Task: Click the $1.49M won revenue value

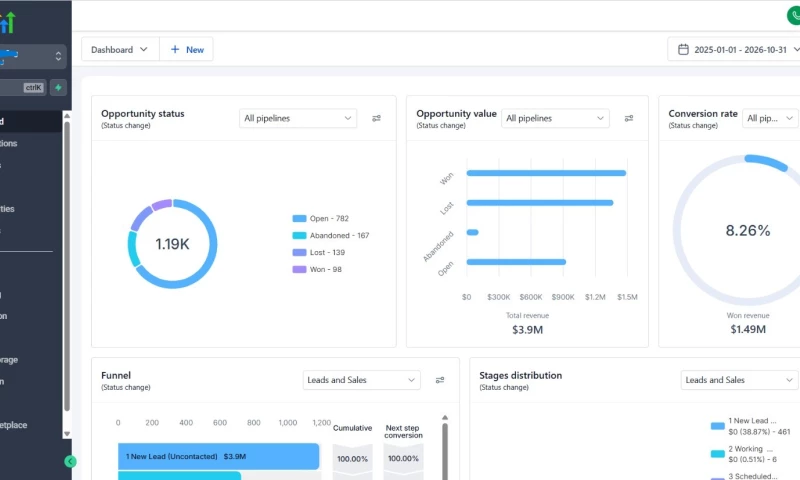Action: point(748,330)
